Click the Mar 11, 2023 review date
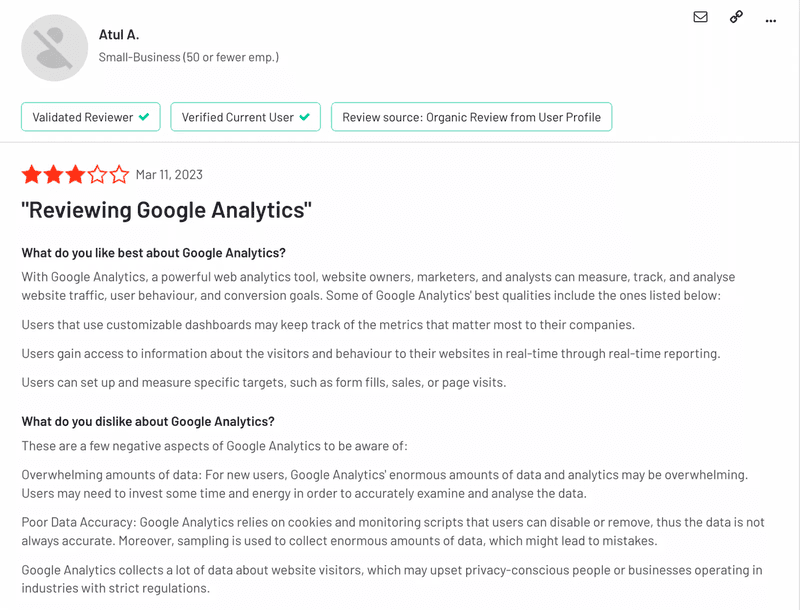 click(x=167, y=174)
